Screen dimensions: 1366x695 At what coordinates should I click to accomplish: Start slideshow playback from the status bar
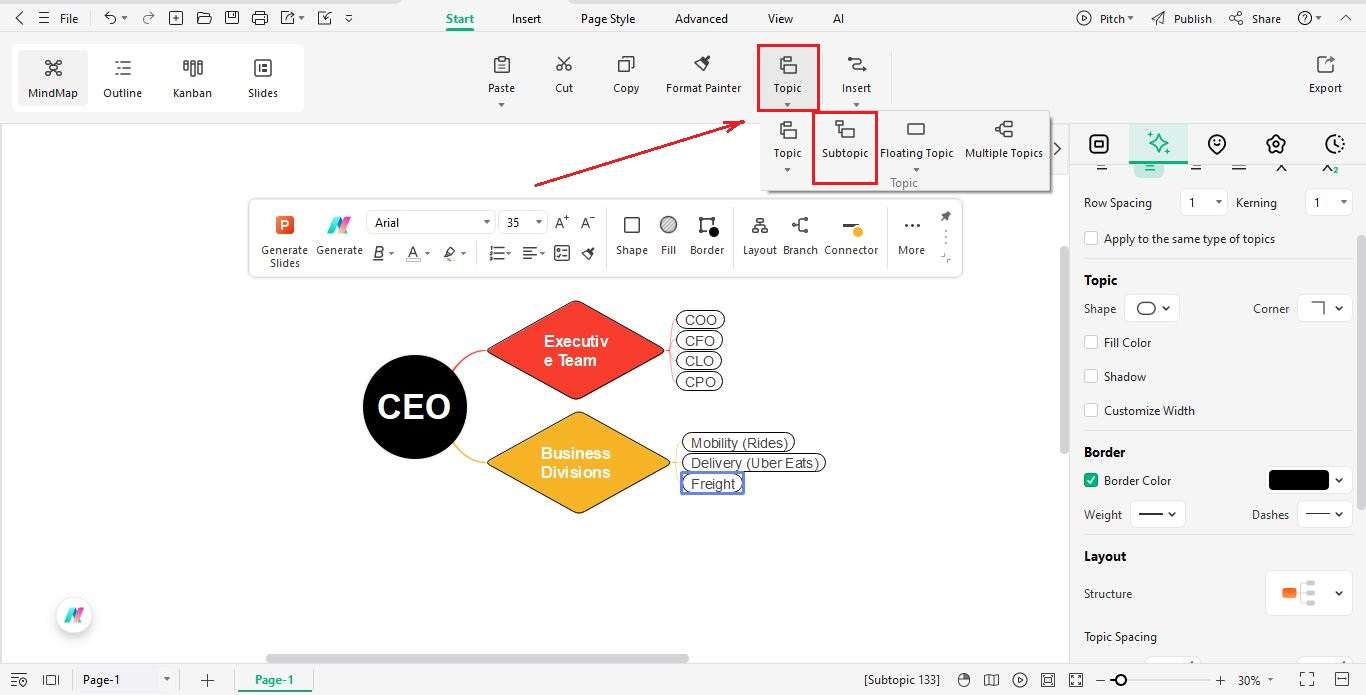pos(1020,680)
